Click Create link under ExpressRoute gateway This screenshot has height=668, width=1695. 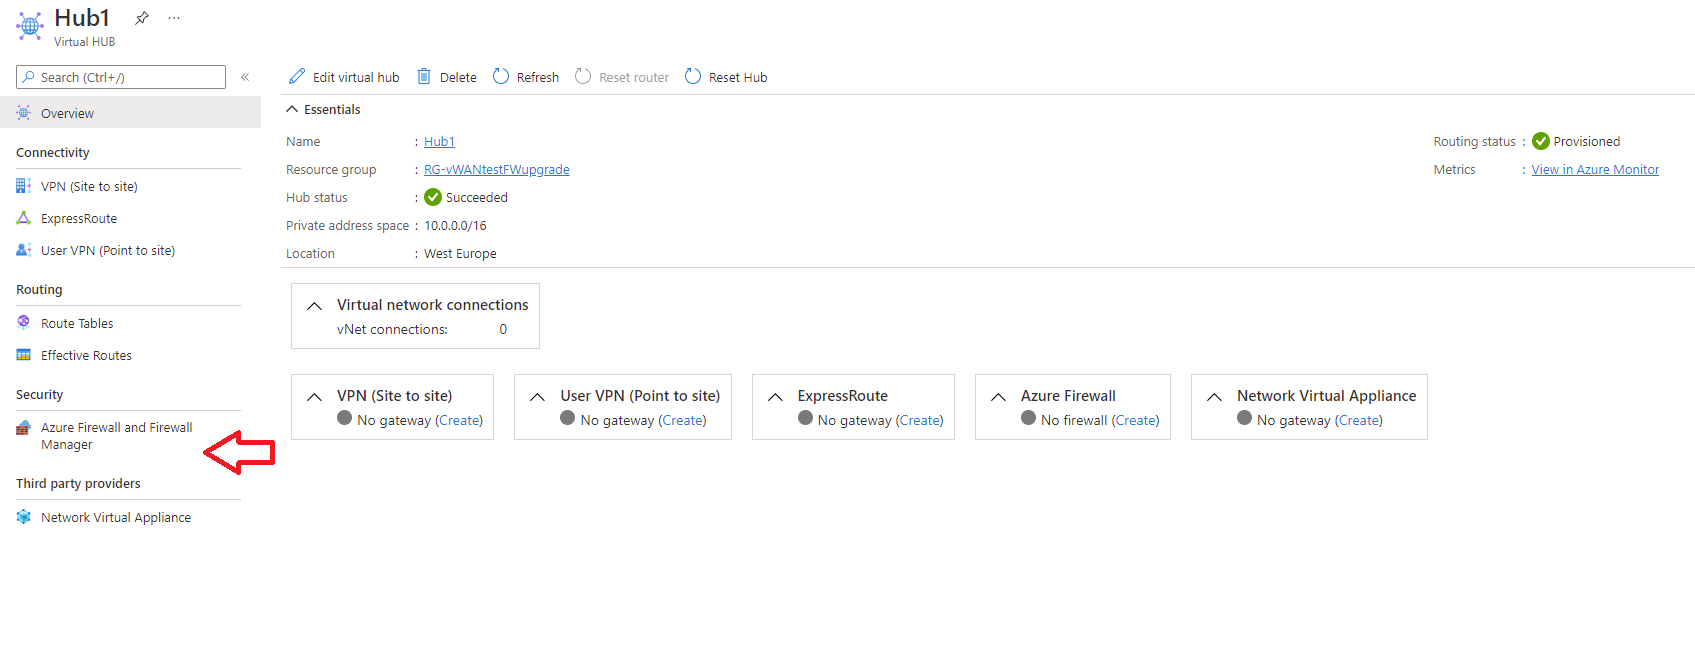pyautogui.click(x=919, y=421)
